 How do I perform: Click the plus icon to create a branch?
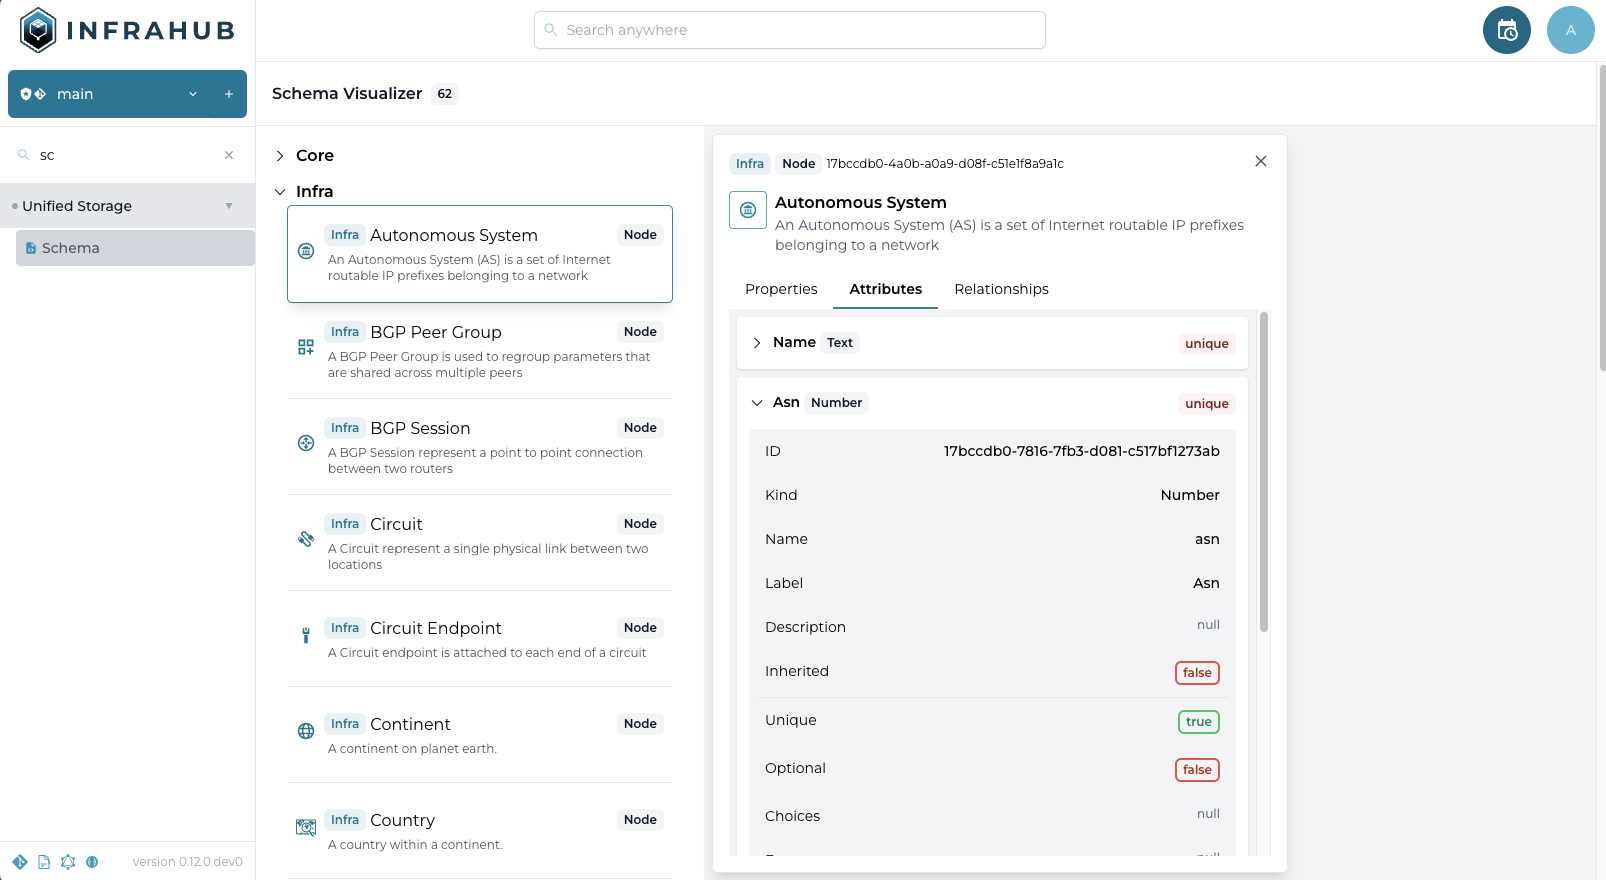point(229,94)
